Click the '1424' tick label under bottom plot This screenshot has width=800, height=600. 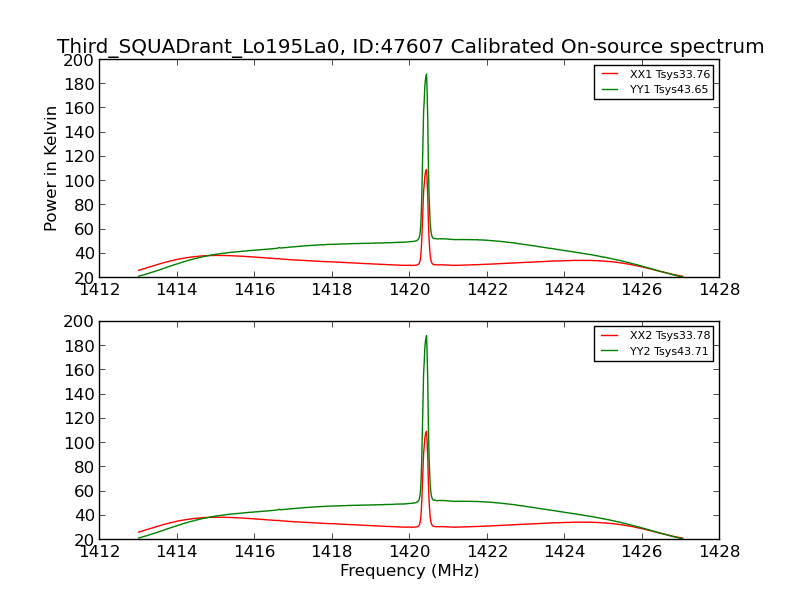point(564,551)
